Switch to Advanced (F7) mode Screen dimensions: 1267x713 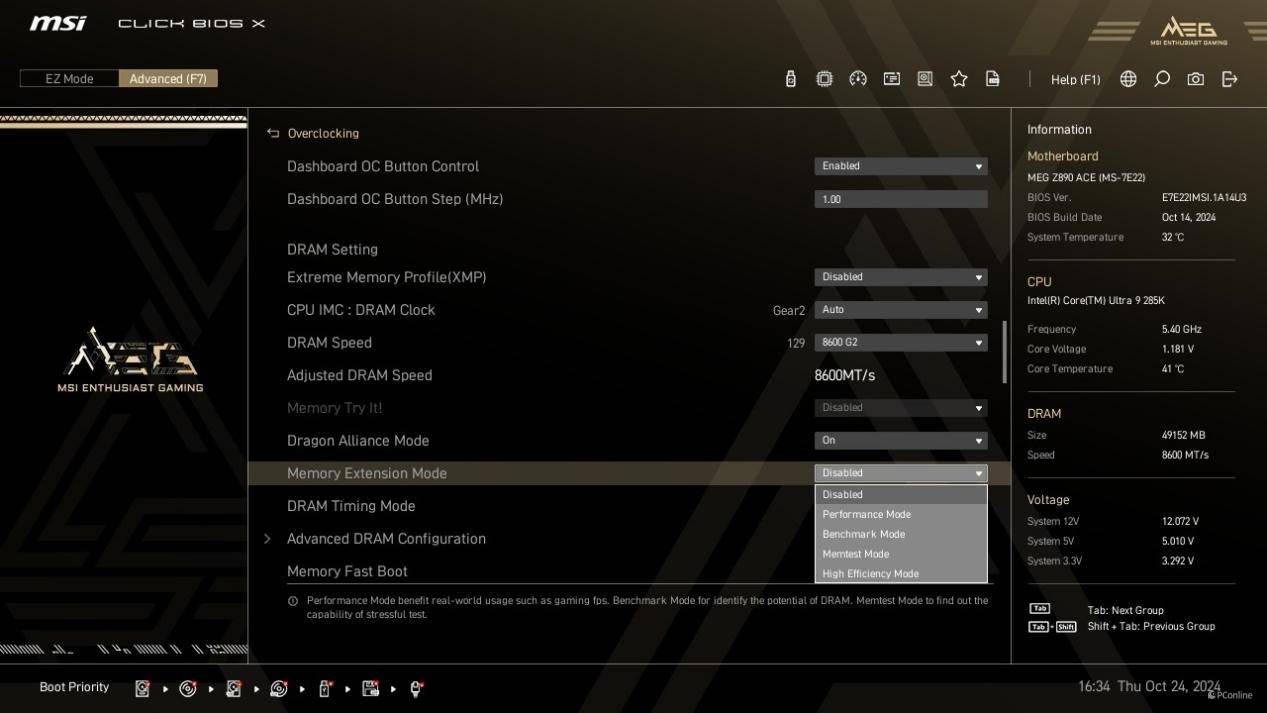tap(168, 79)
